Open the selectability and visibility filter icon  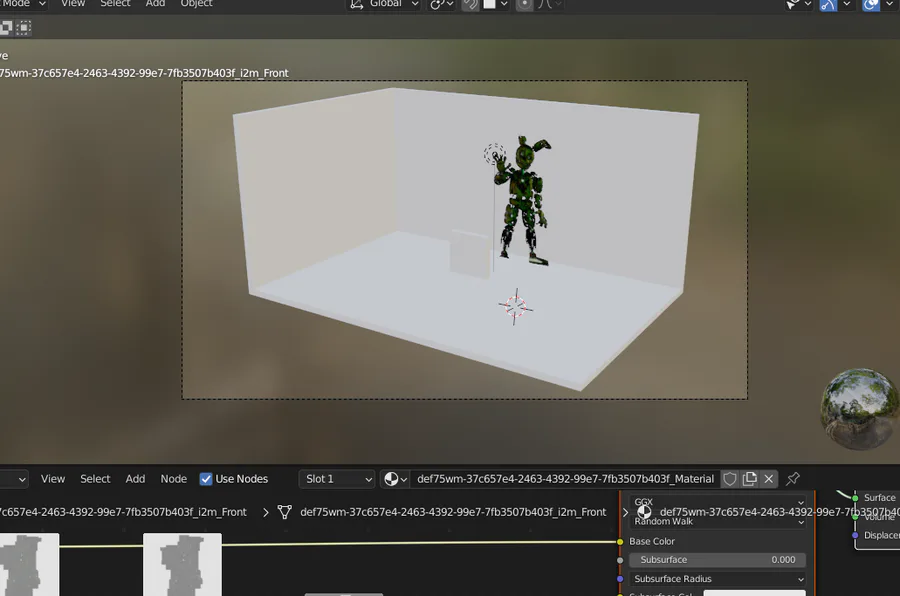pos(798,4)
